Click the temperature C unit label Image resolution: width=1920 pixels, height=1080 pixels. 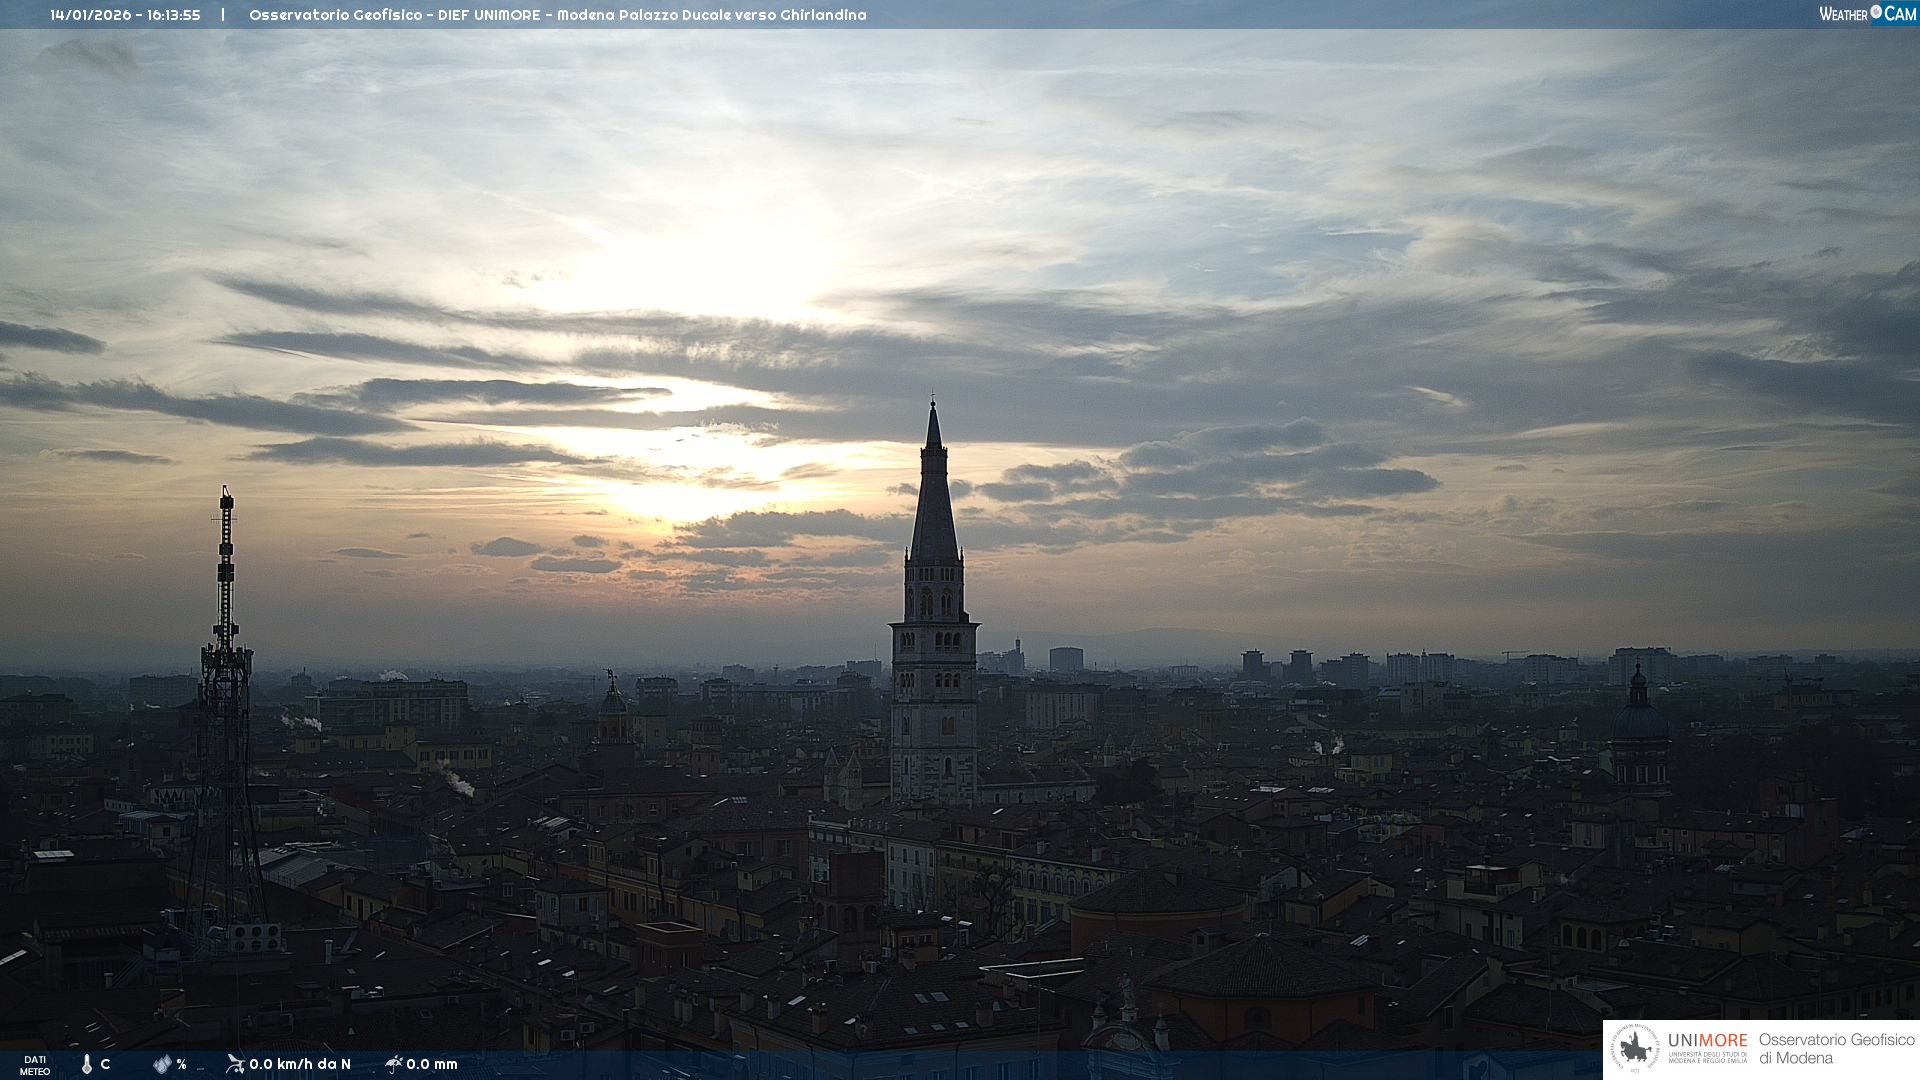(x=105, y=1064)
